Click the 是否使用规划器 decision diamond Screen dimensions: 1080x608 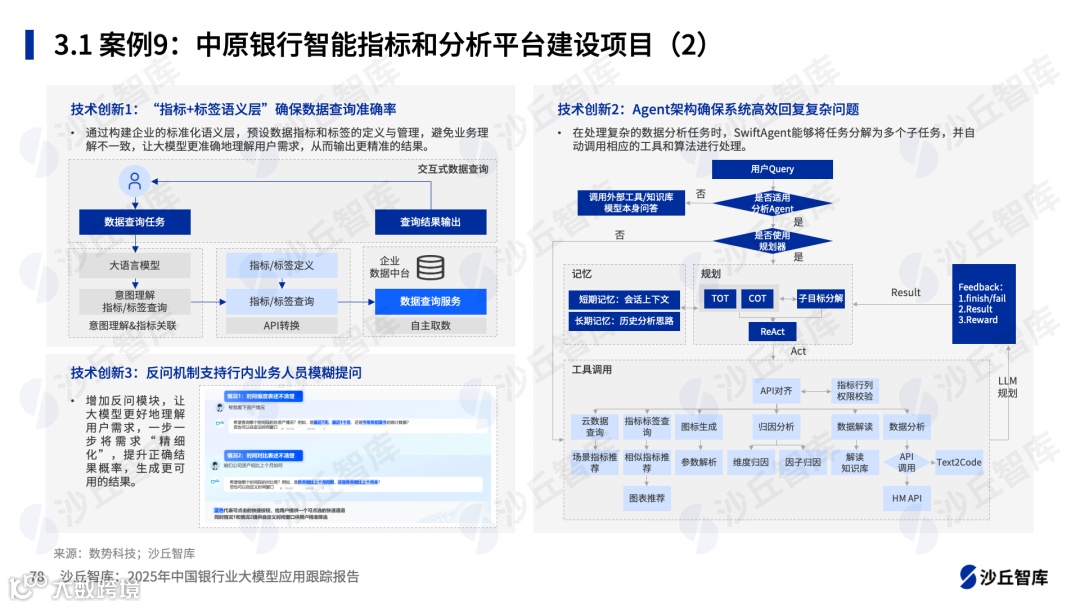click(x=772, y=240)
